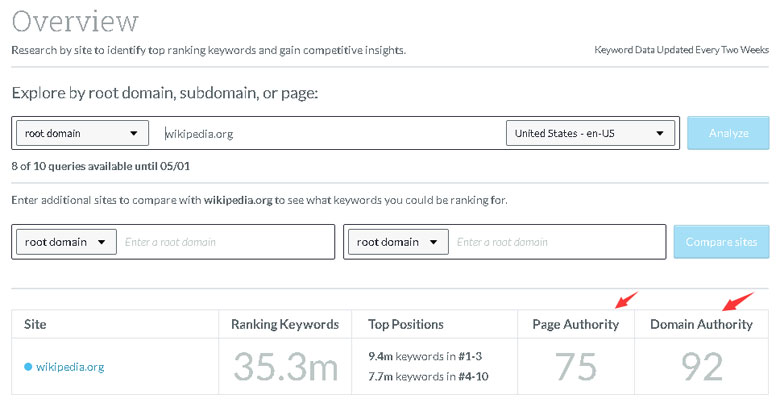Click the 35.3m ranking keywords value
Image resolution: width=780 pixels, height=407 pixels.
(x=285, y=368)
